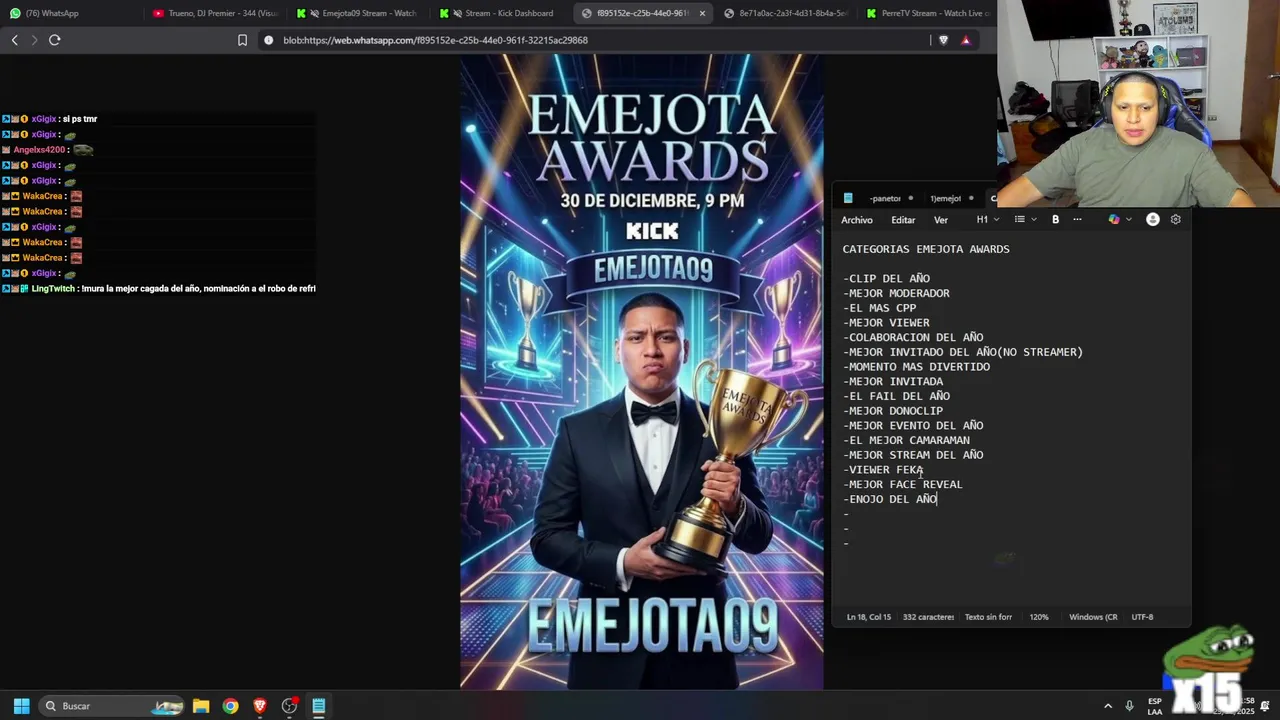The height and width of the screenshot is (720, 1280).
Task: Switch to the 8e71a0ac blob tab
Action: pos(787,13)
